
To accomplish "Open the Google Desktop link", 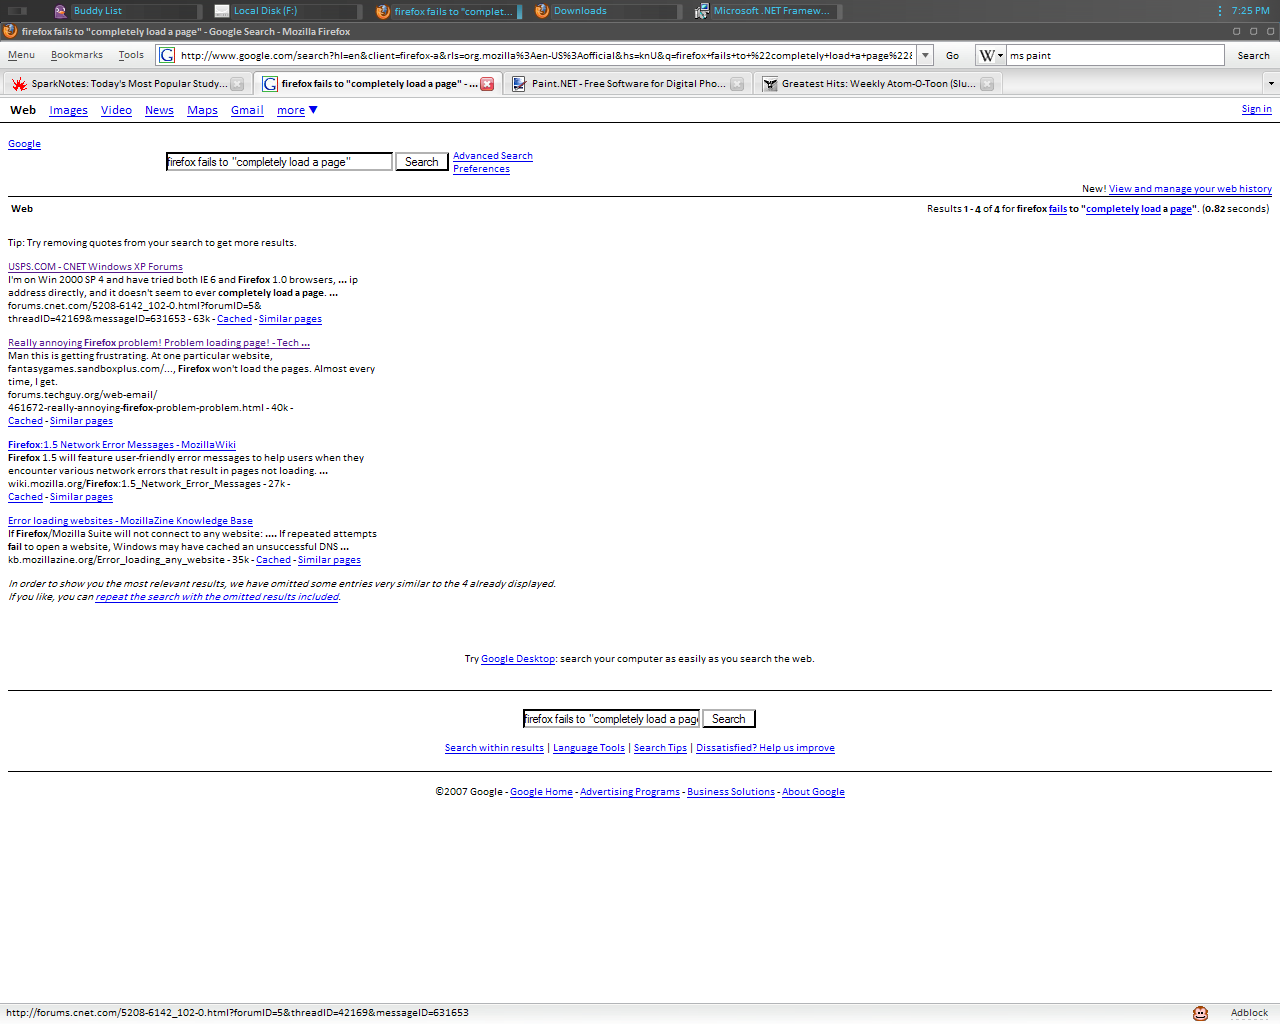I will pos(518,659).
